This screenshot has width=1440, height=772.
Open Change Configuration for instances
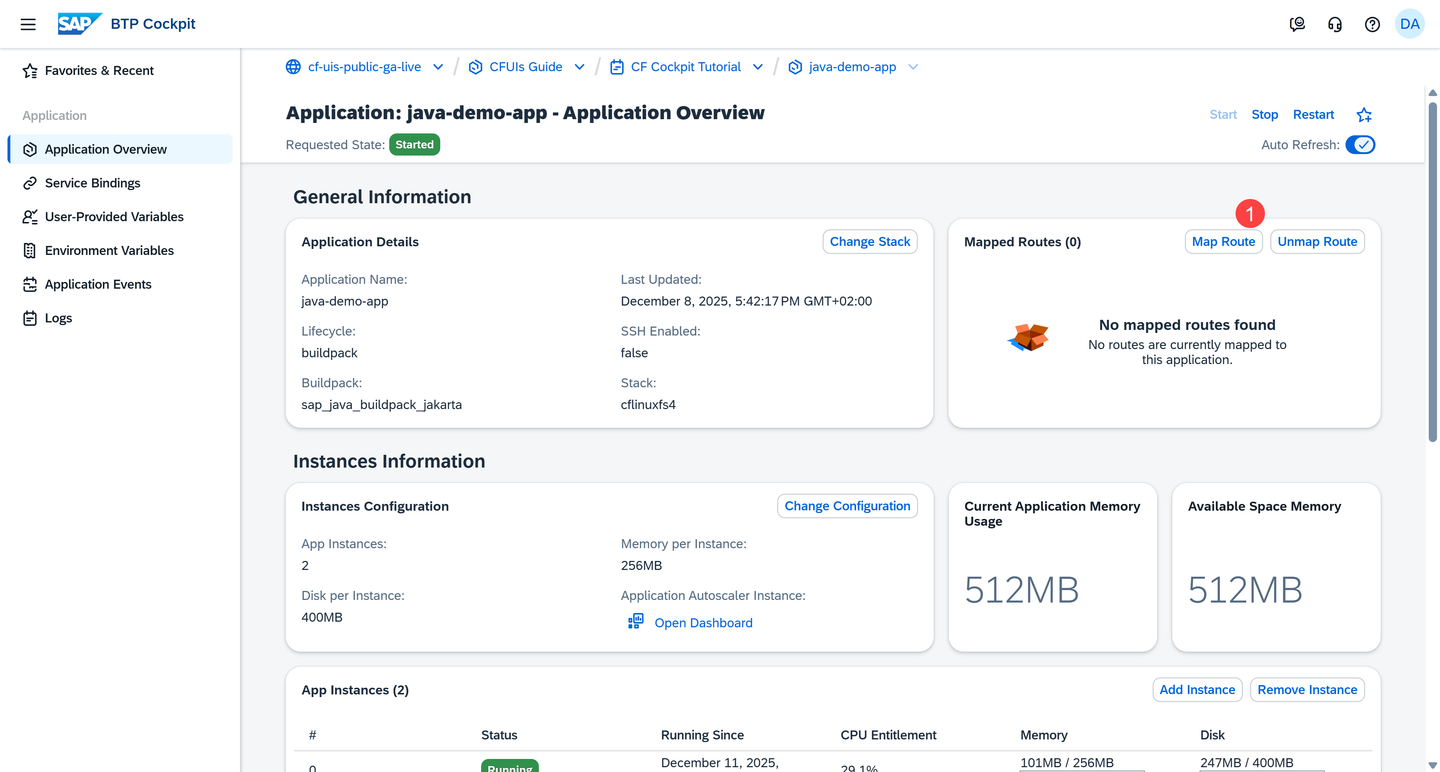(x=848, y=506)
